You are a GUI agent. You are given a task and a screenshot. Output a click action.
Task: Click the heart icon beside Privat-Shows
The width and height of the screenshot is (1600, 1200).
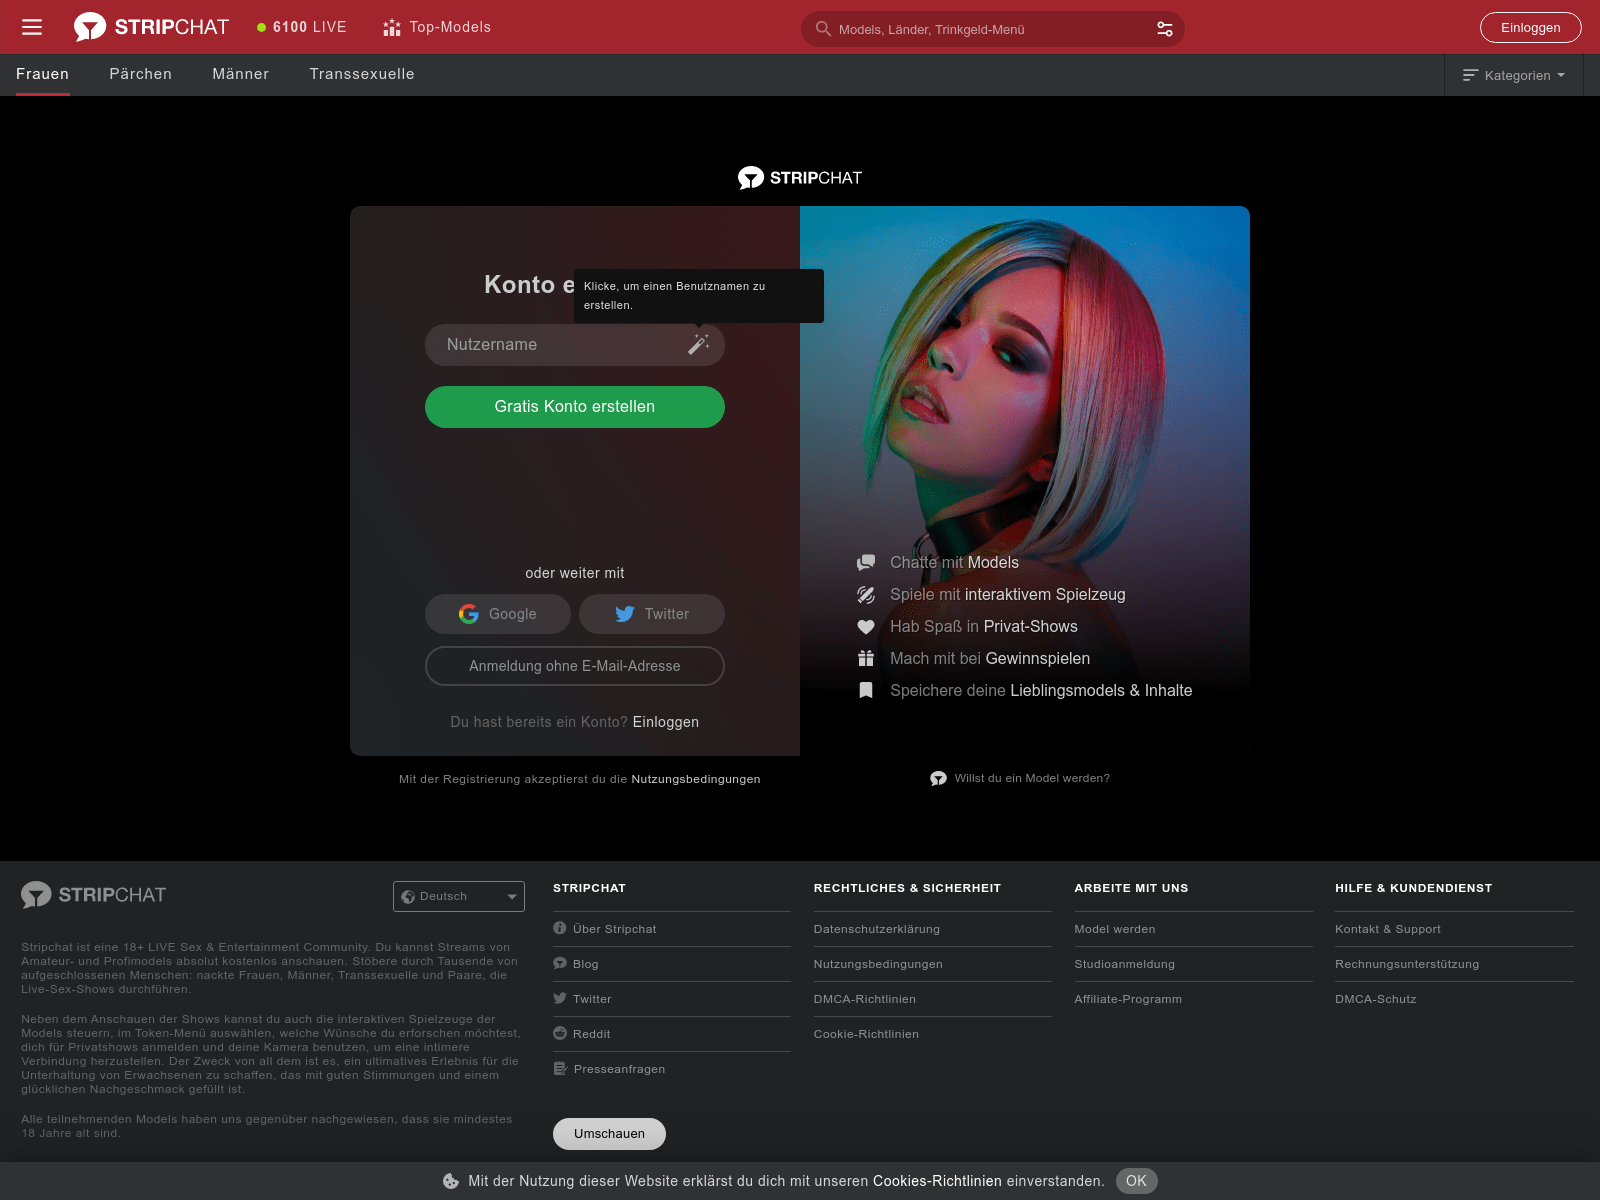866,627
